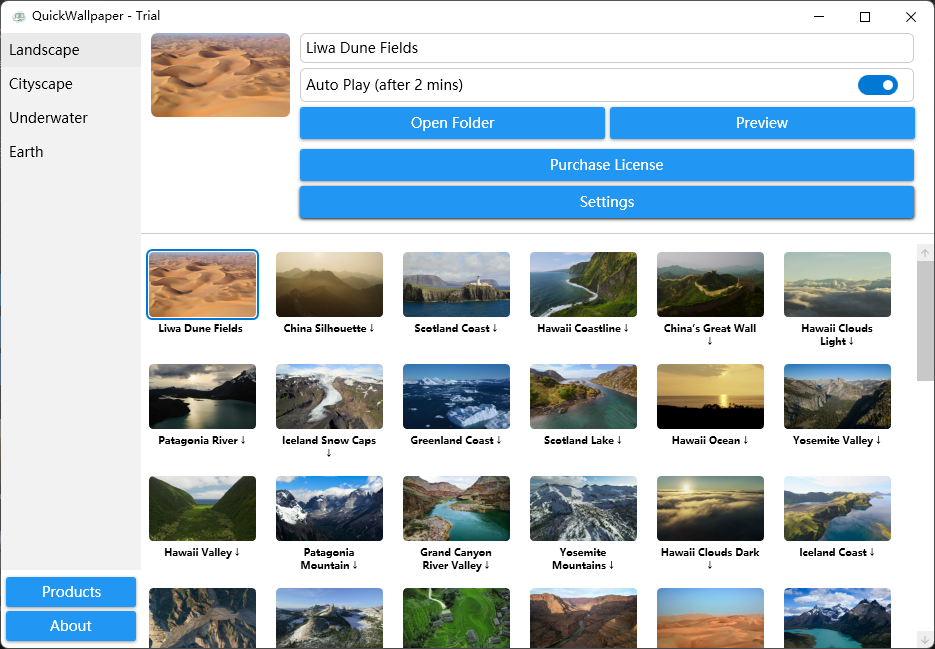Select the Hawaii Clouds Dark thumbnail
Viewport: 935px width, 649px height.
click(x=710, y=509)
